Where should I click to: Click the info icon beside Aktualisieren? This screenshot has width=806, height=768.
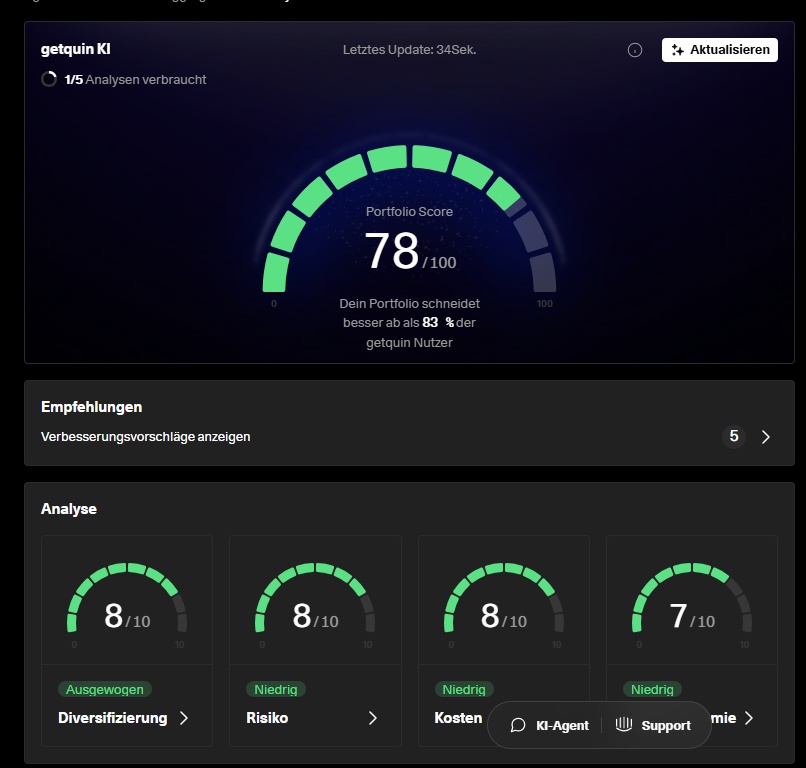tap(635, 50)
